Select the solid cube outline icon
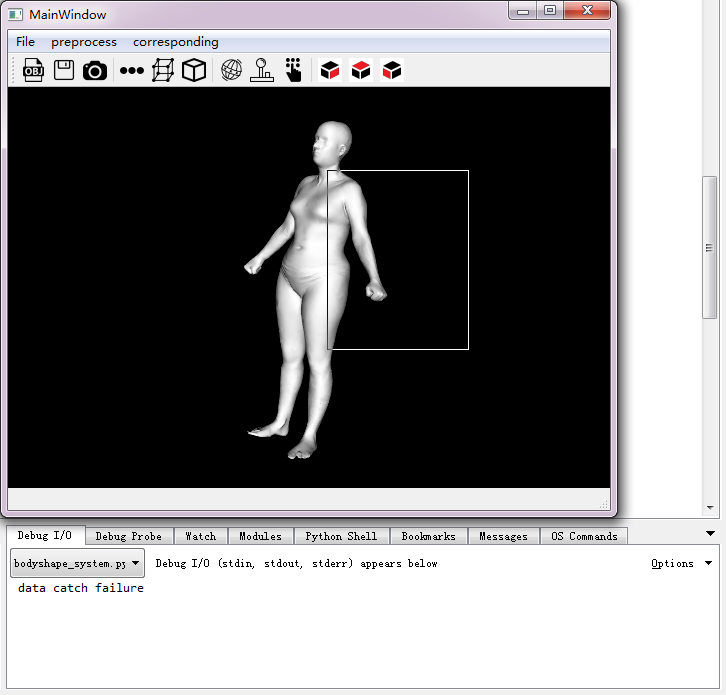Image resolution: width=726 pixels, height=695 pixels. pyautogui.click(x=193, y=70)
